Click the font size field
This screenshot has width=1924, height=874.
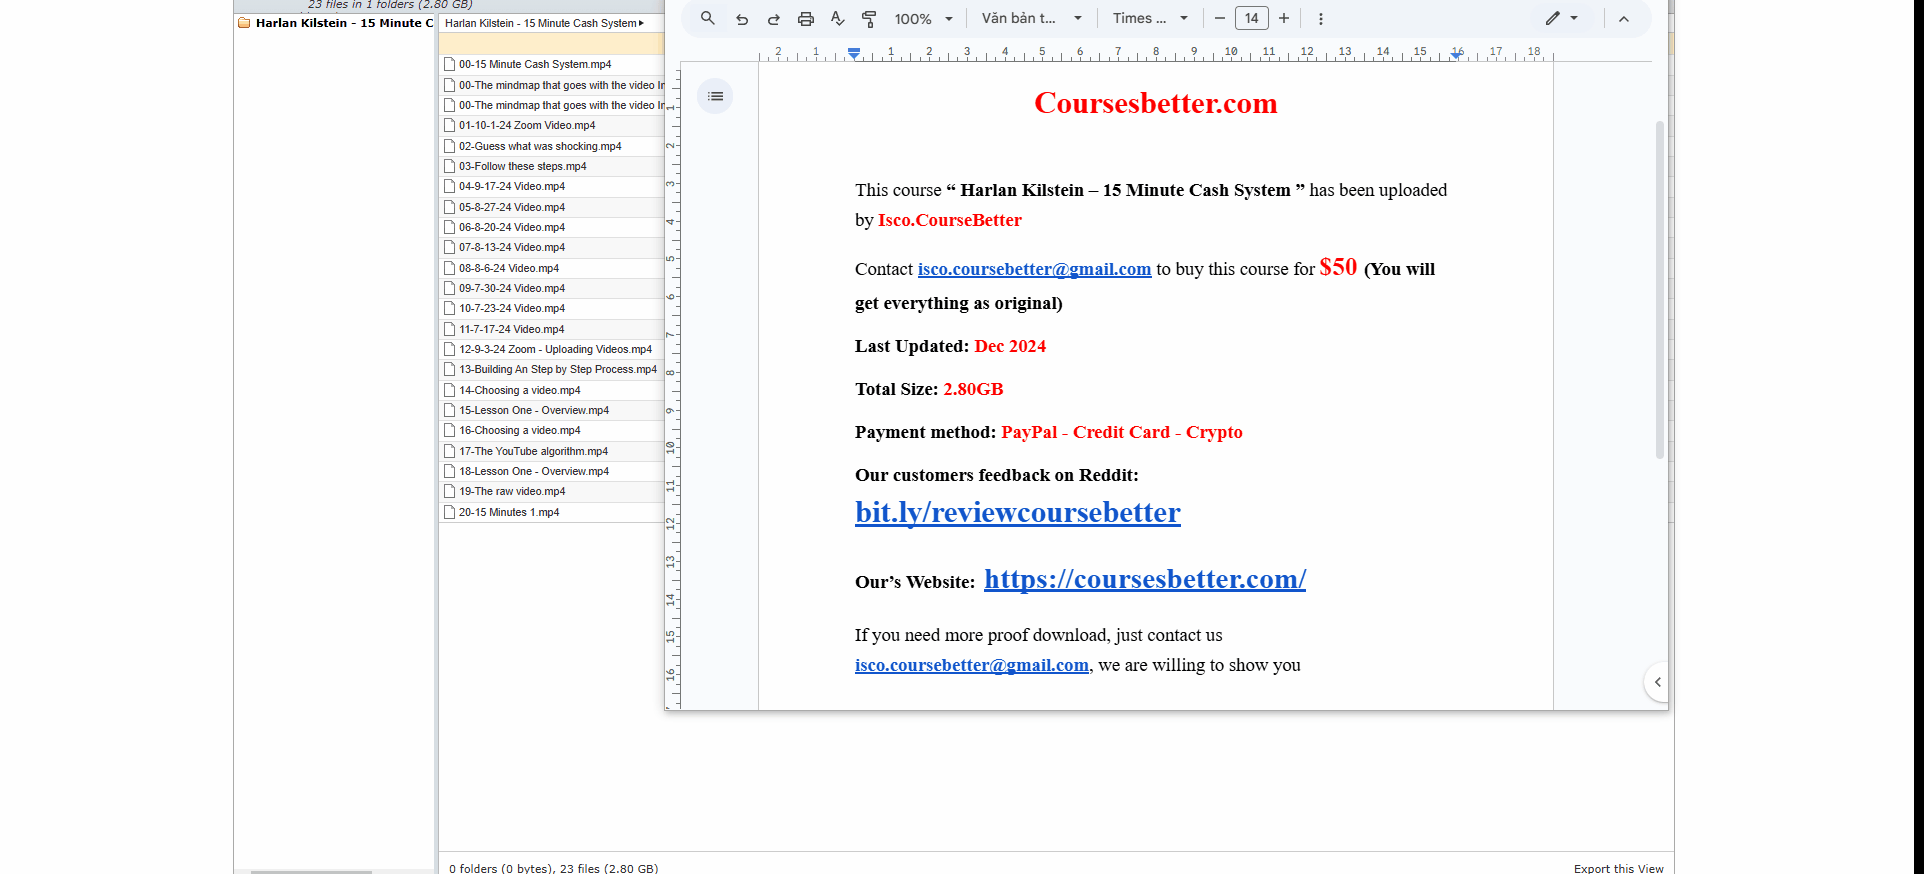pos(1252,18)
